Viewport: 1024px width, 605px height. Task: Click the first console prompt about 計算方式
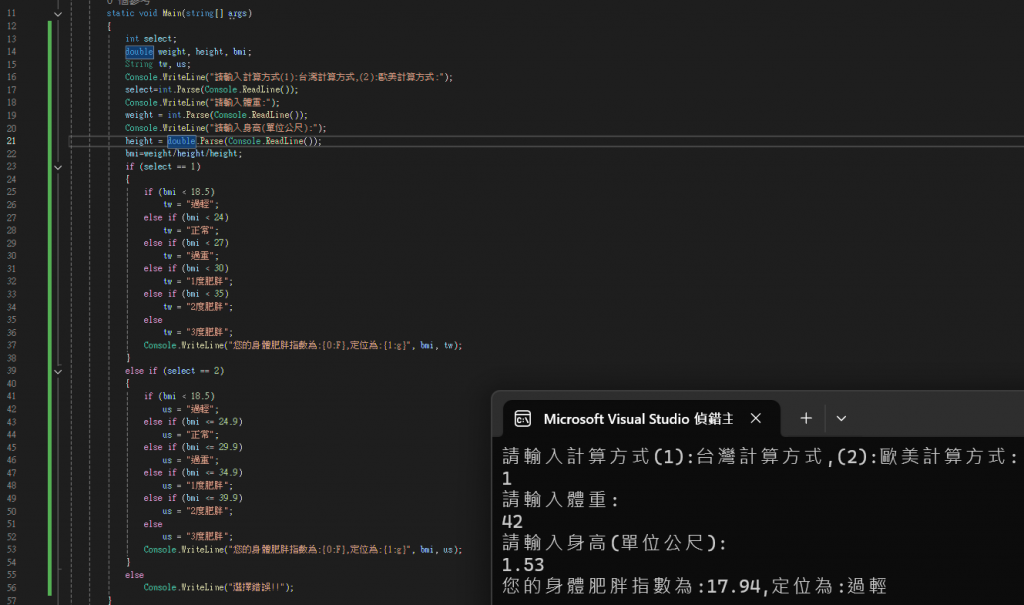pos(760,457)
